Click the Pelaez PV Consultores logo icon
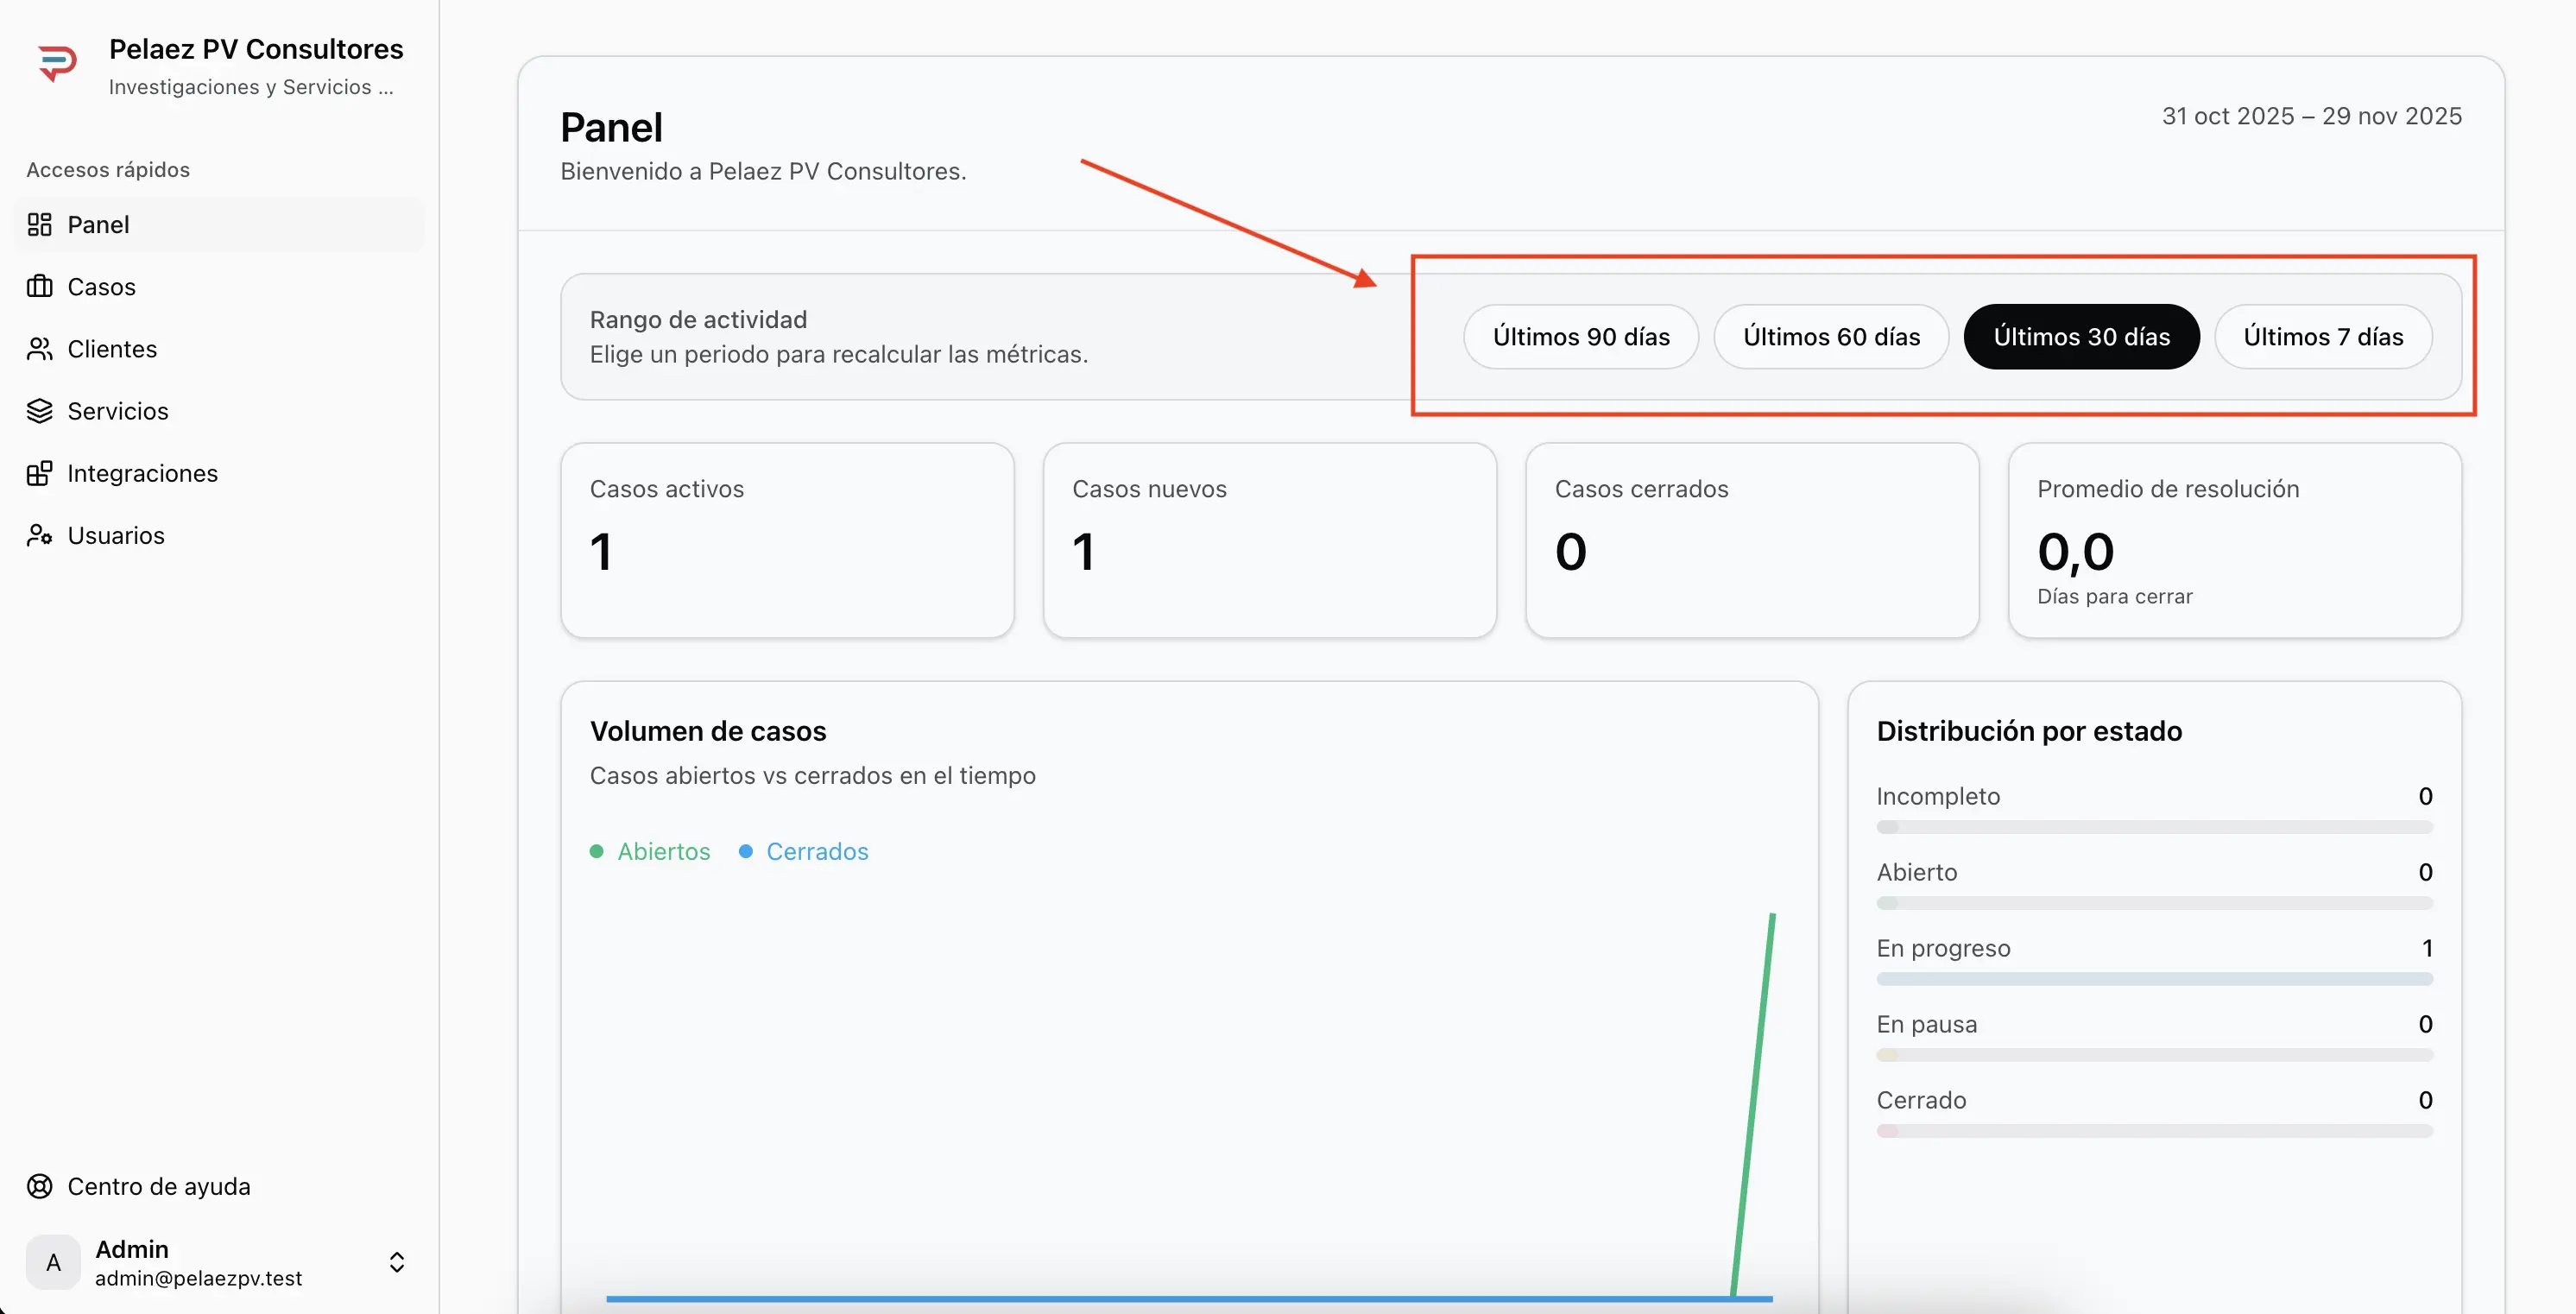 coord(57,63)
